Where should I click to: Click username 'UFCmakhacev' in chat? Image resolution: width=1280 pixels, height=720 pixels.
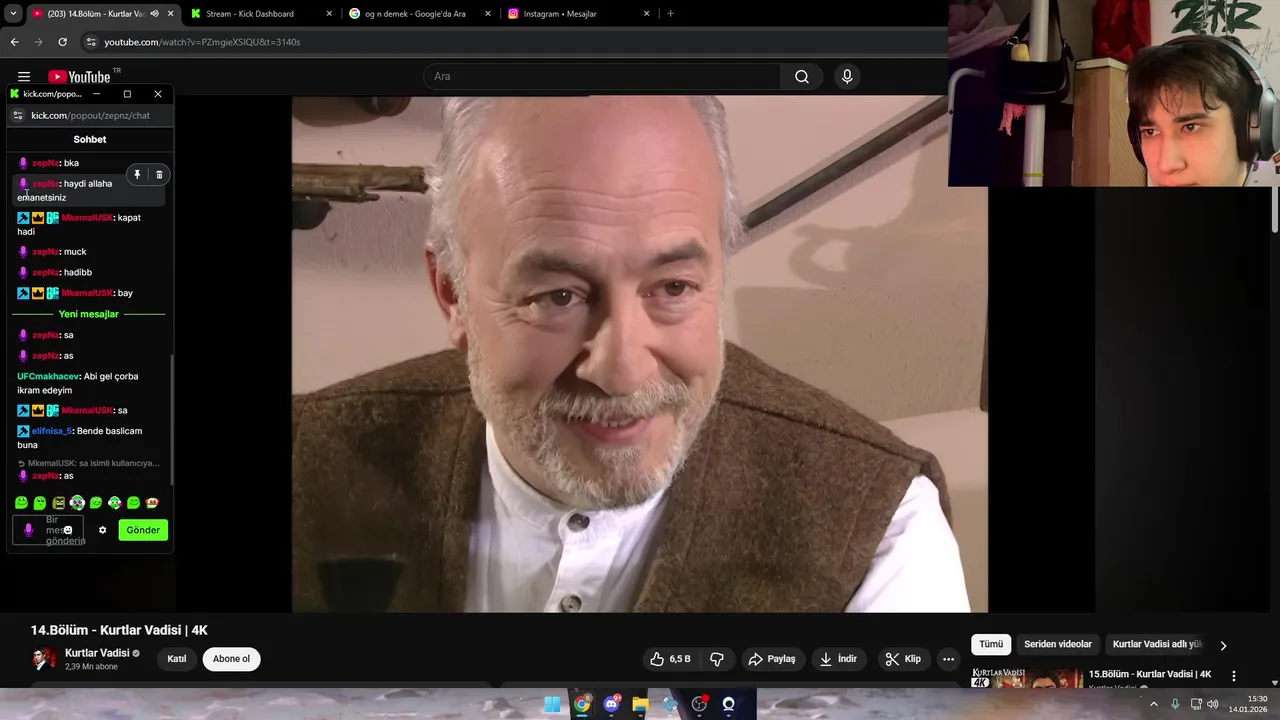click(x=48, y=376)
